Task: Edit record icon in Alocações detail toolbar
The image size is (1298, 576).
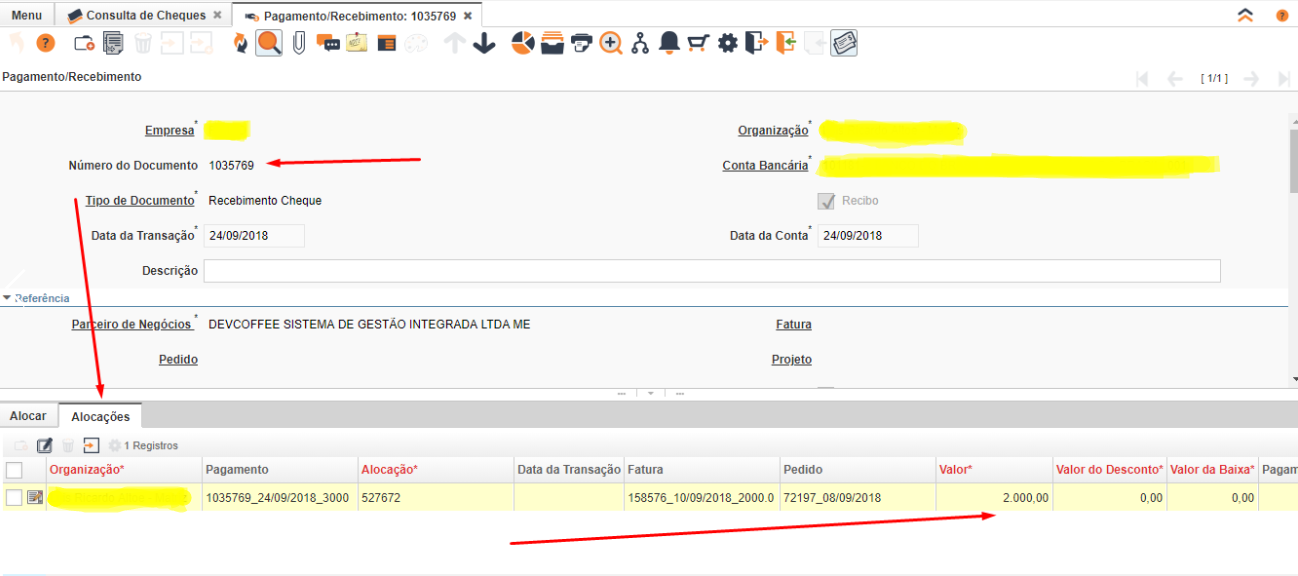Action: [x=44, y=445]
